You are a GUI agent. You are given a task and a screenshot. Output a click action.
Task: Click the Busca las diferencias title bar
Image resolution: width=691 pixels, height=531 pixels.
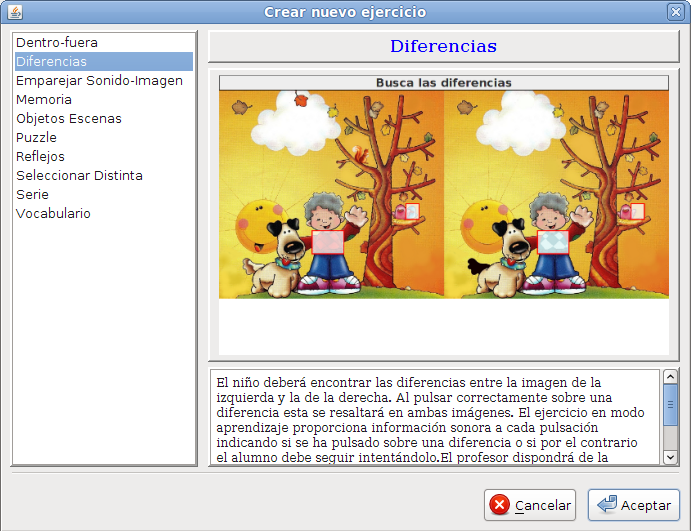pos(444,83)
